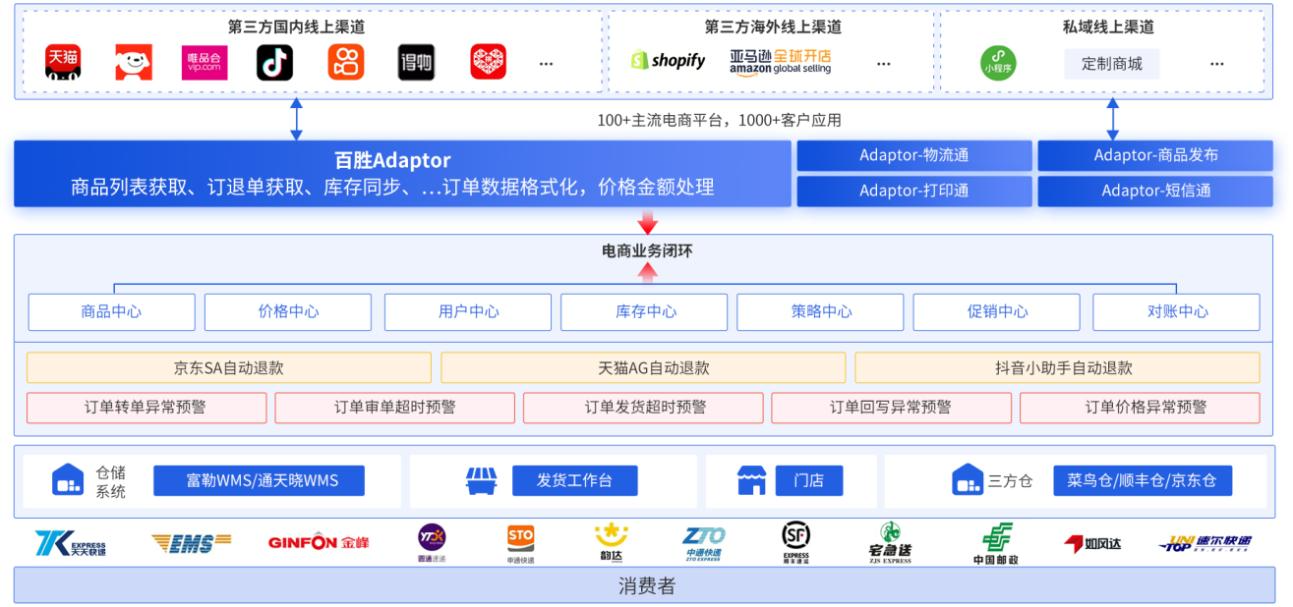Screen dimensions: 1293x607
Task: Click the 电商业务闭环 heading
Action: pyautogui.click(x=646, y=251)
